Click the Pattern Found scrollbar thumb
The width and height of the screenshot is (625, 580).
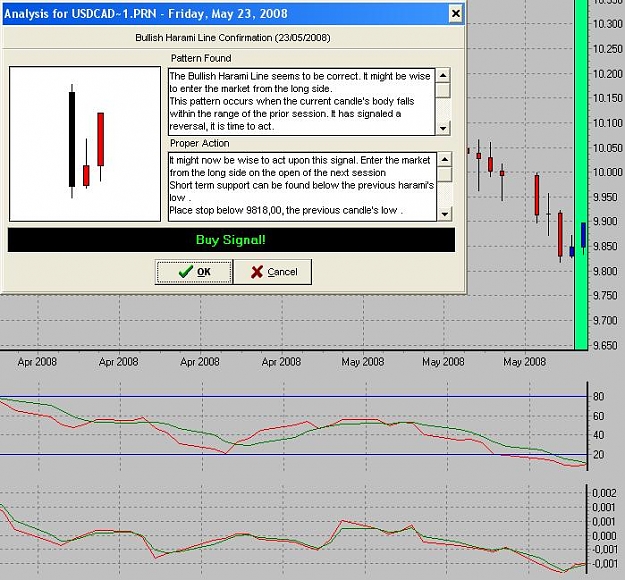(443, 90)
